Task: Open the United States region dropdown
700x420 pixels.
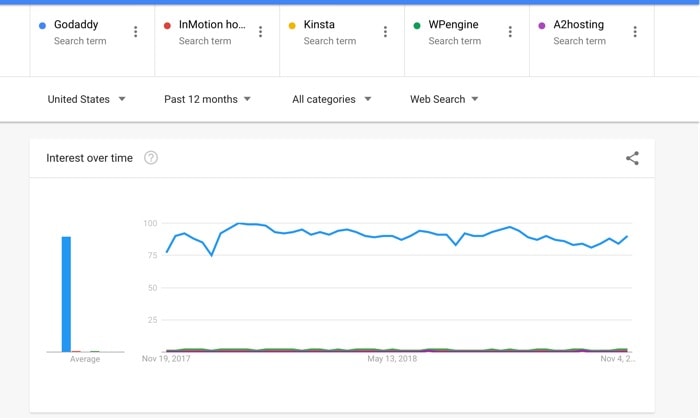Action: [x=86, y=99]
